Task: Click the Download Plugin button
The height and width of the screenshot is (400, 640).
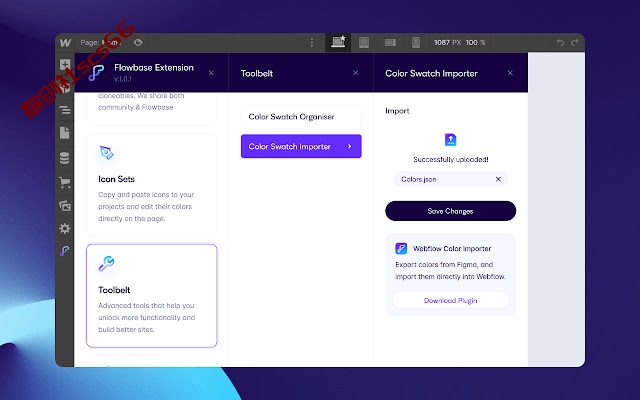Action: tap(451, 301)
